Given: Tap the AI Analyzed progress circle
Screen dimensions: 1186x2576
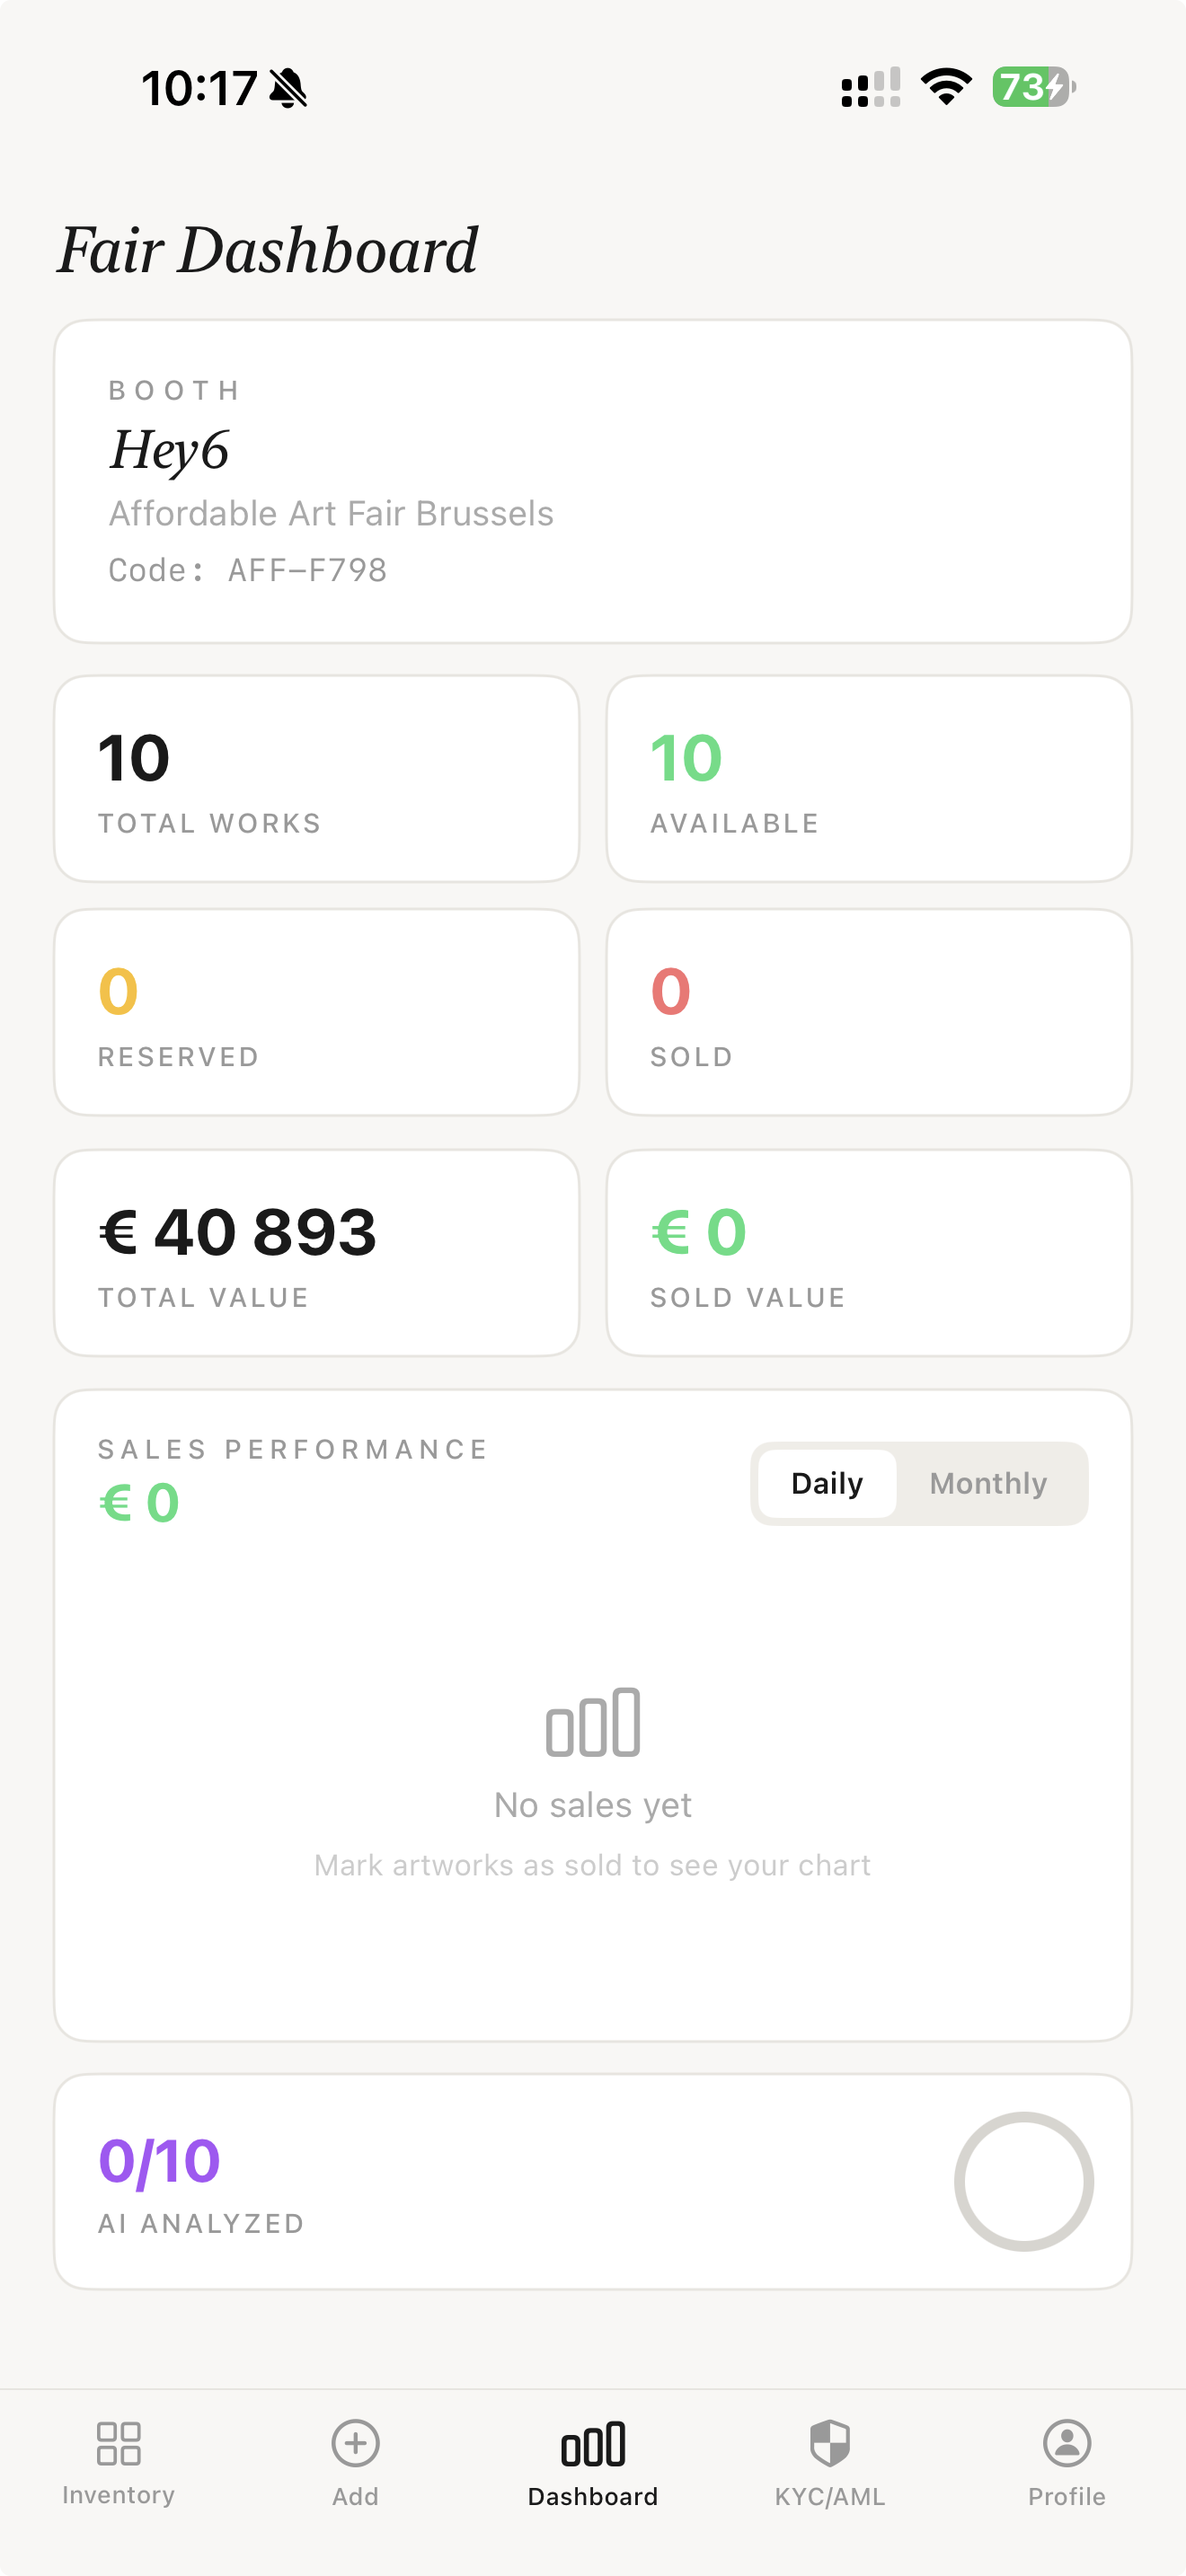Looking at the screenshot, I should click(1025, 2181).
